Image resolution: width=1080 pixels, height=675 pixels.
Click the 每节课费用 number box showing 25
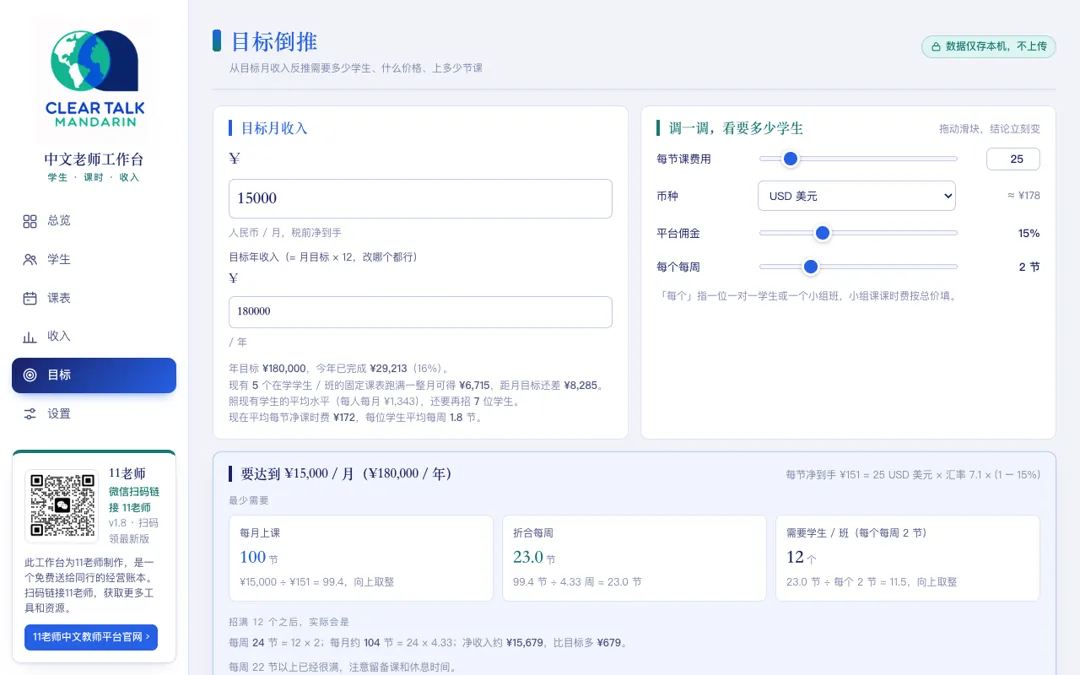(1012, 159)
